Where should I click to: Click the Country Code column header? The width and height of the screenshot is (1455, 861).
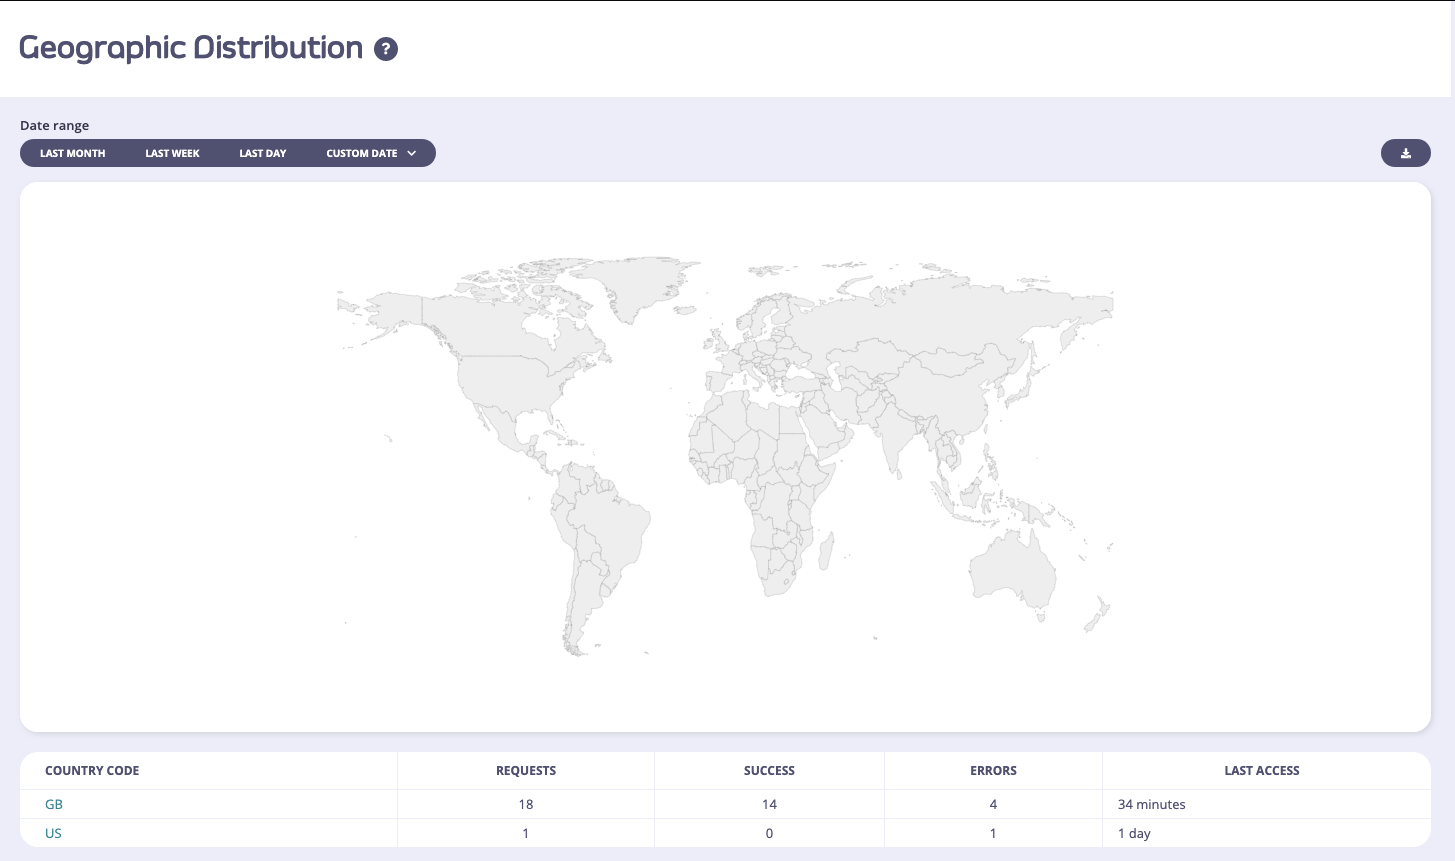[x=92, y=770]
